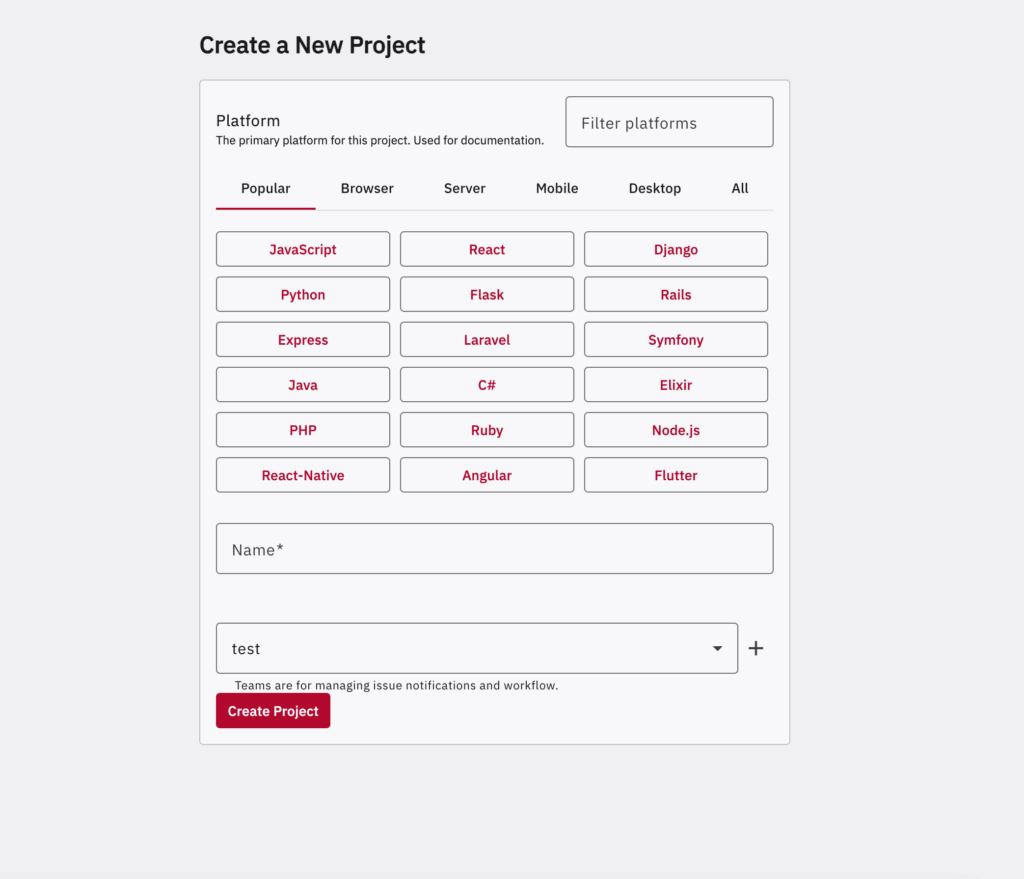Select the Desktop tab
The width and height of the screenshot is (1024, 879).
[655, 188]
